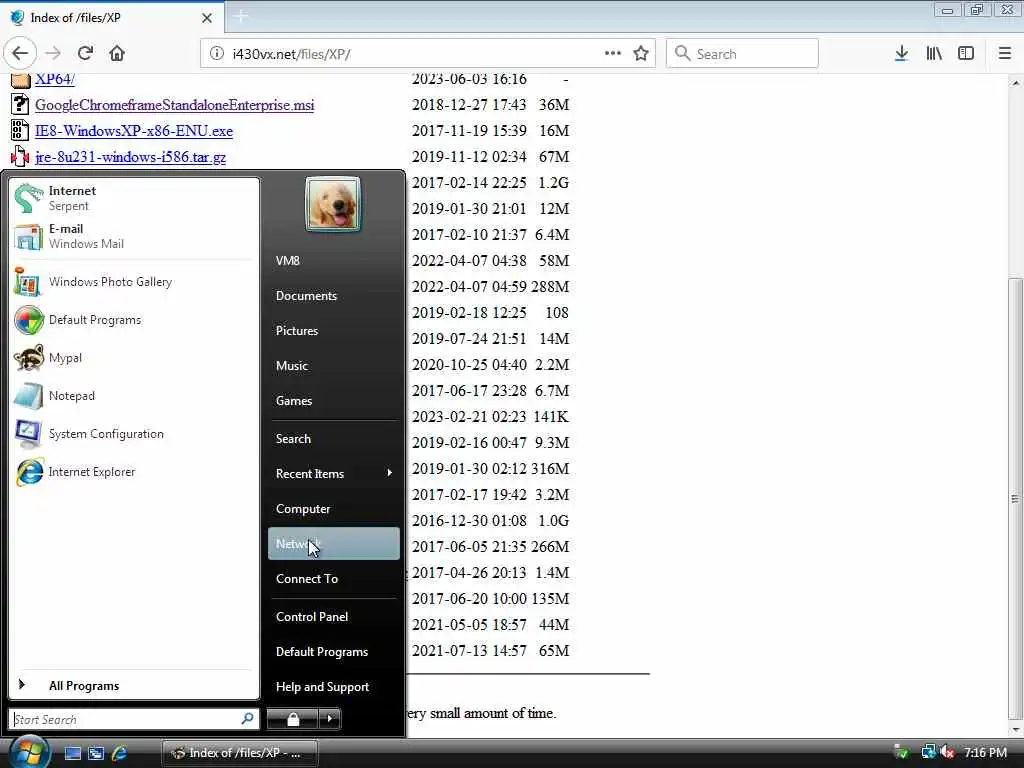Open the browser home page

point(117,53)
